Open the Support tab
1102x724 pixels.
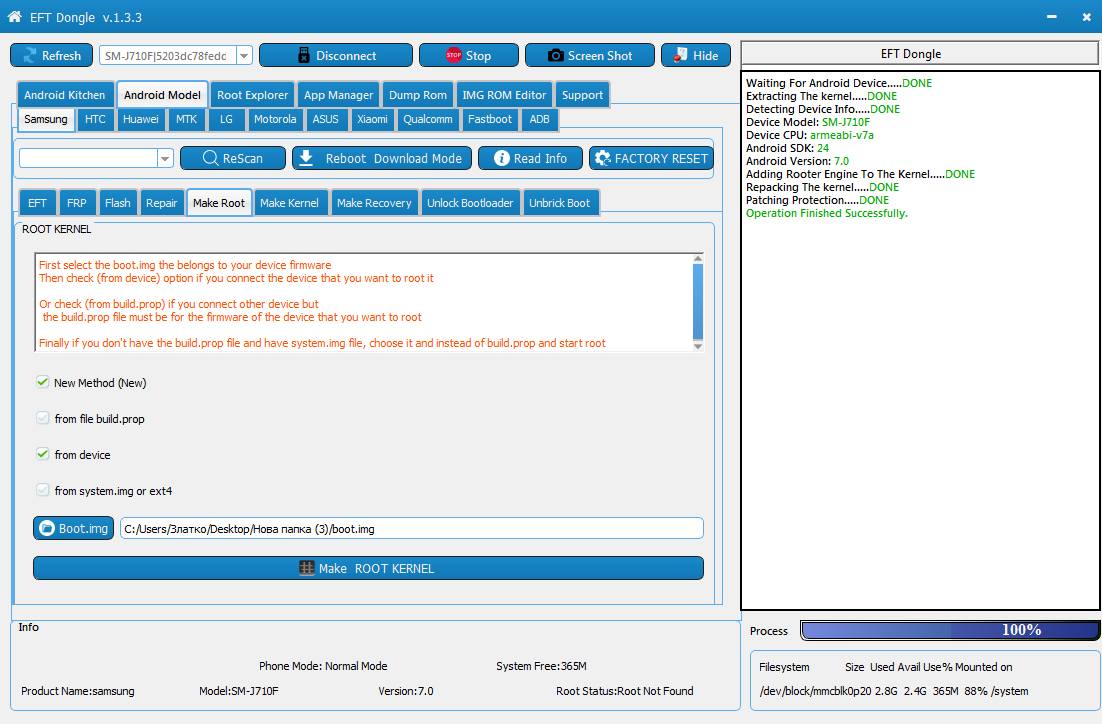pos(582,95)
